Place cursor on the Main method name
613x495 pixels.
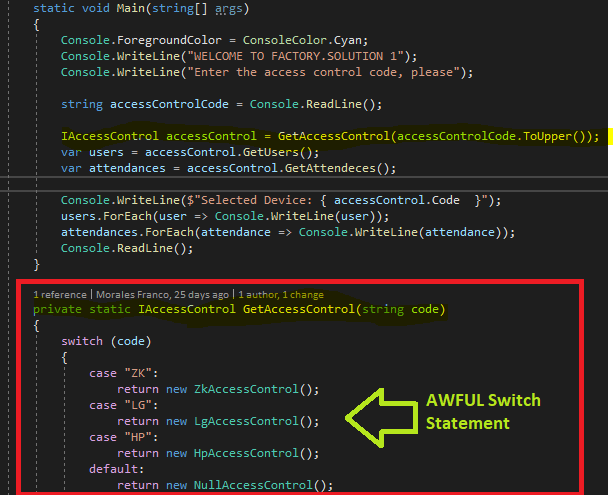point(131,8)
